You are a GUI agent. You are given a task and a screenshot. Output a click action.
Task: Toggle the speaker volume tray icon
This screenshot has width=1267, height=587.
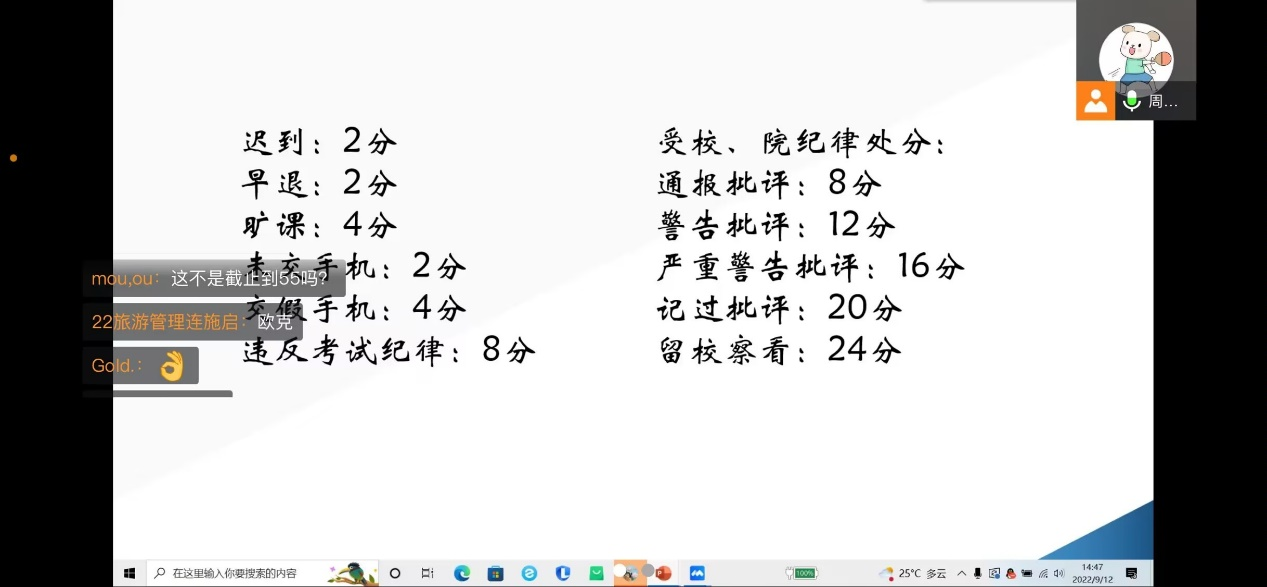point(1059,573)
